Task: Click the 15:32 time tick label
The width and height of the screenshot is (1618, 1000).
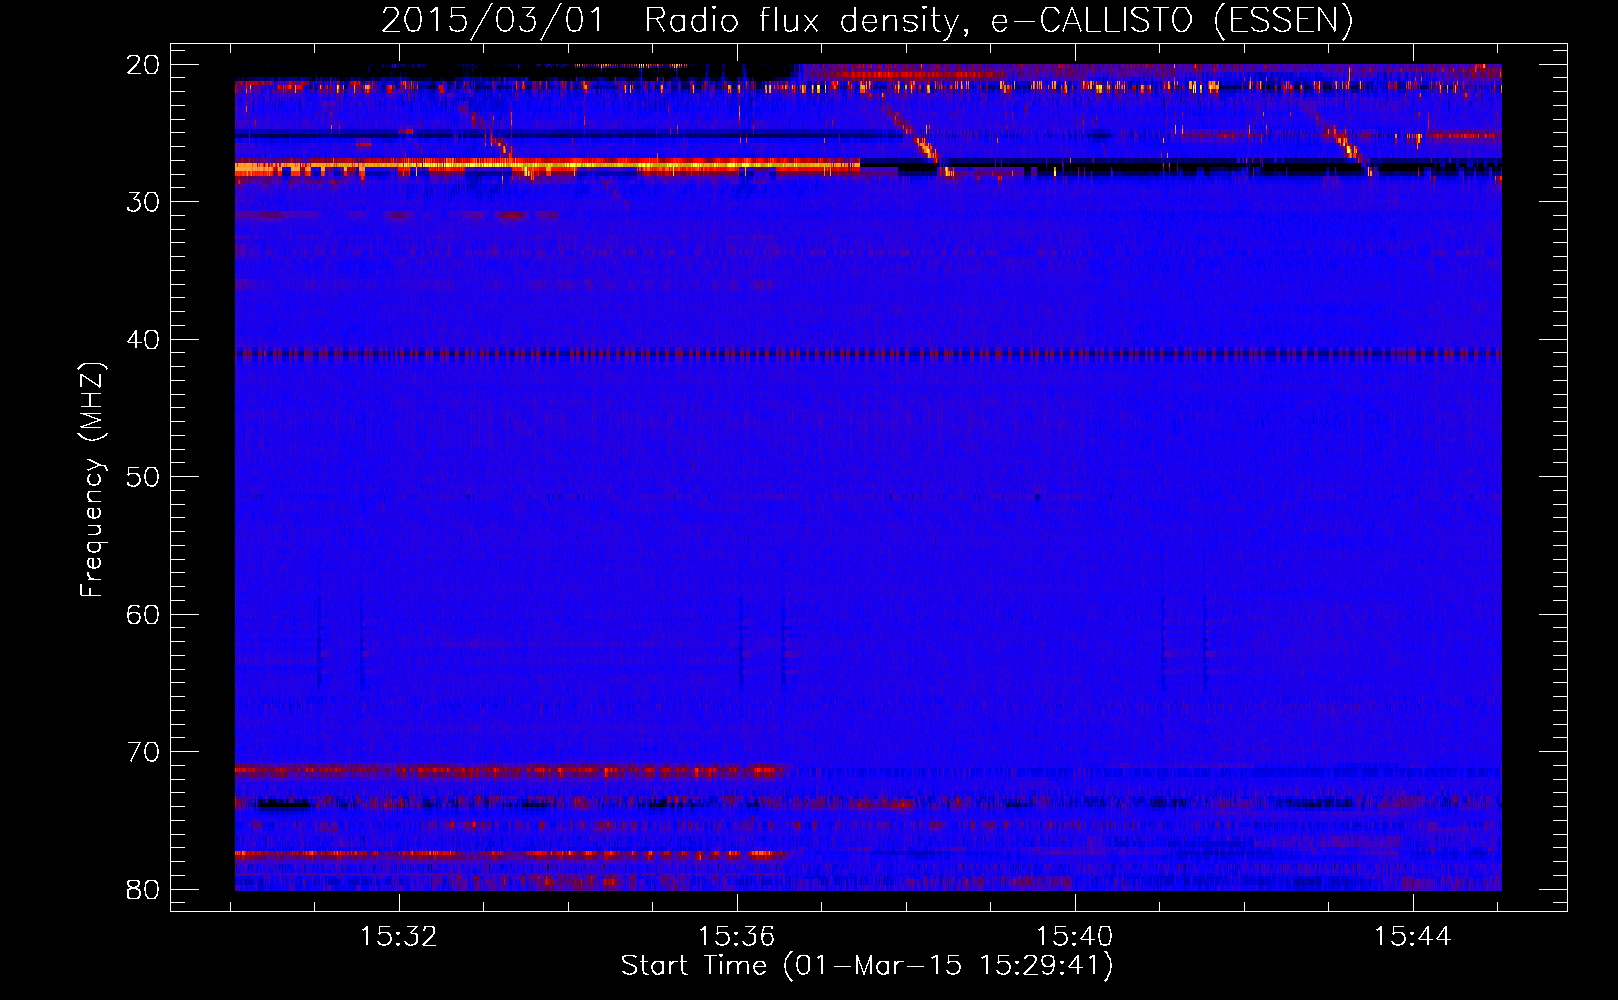Action: tap(399, 937)
